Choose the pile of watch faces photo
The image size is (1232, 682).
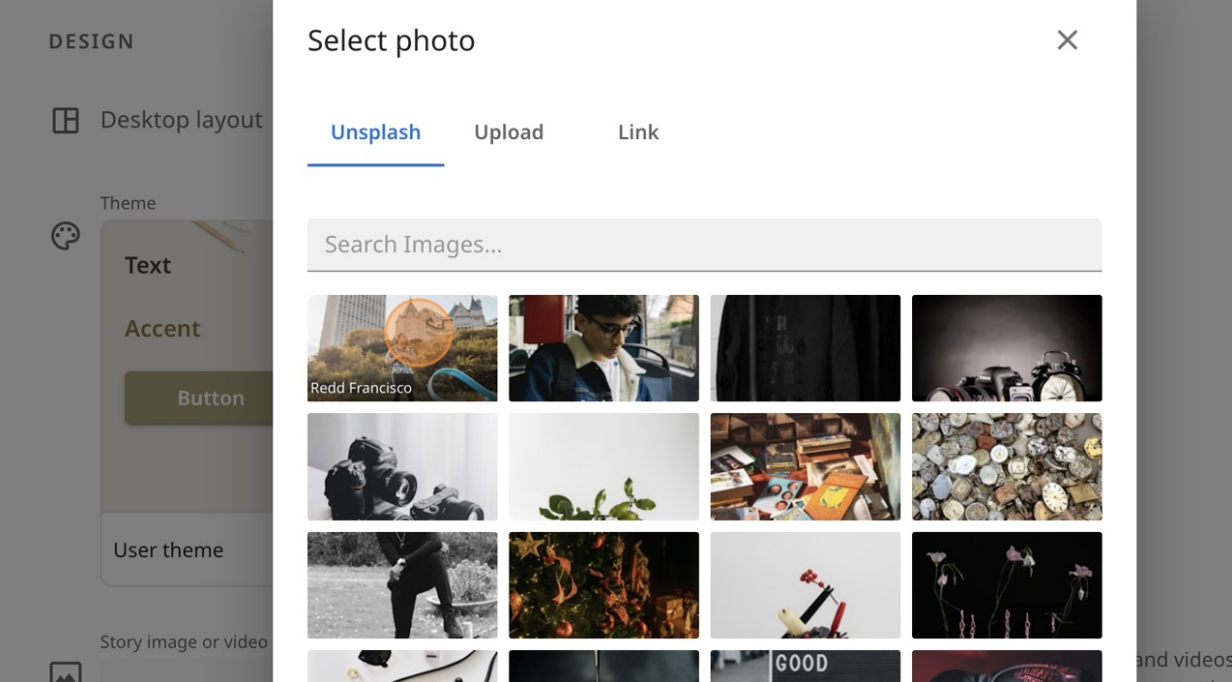coord(1006,466)
